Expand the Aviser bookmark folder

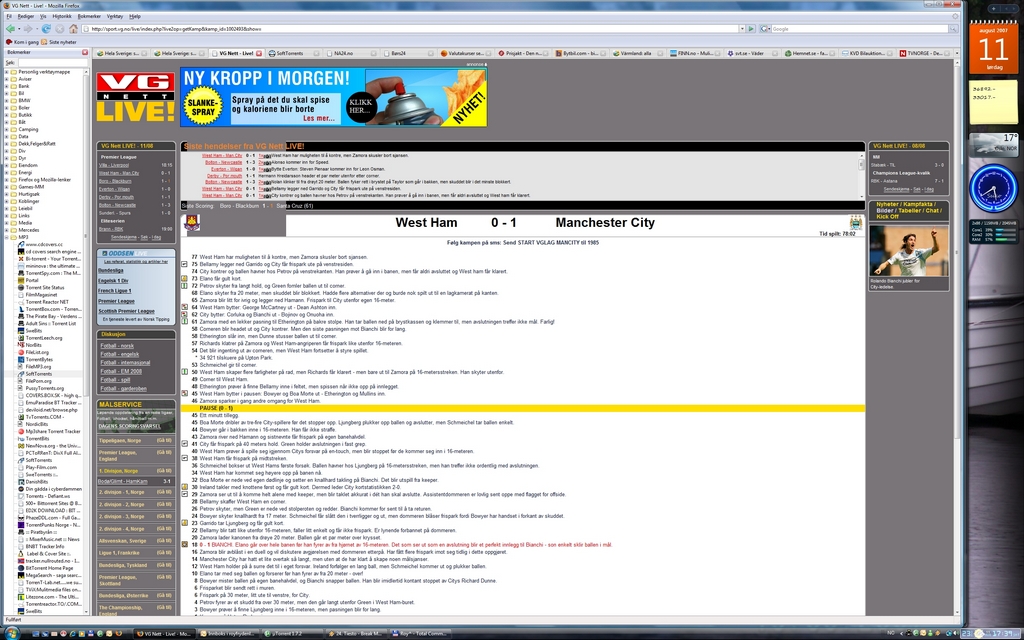pyautogui.click(x=7, y=79)
